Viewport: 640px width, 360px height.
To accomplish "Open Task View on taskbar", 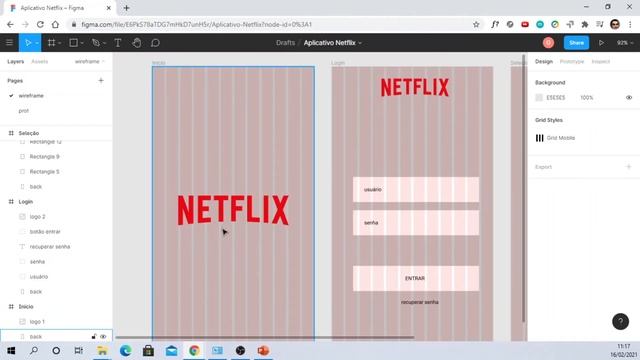I will click(78, 351).
